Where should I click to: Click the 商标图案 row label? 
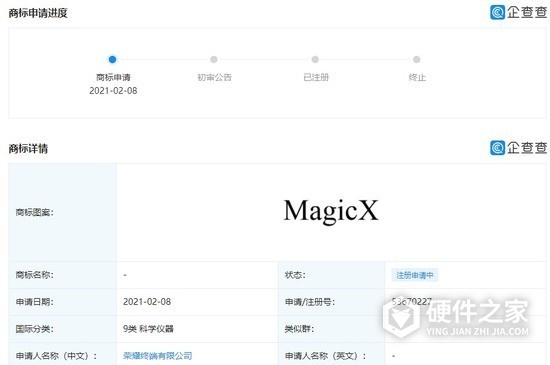pos(34,212)
